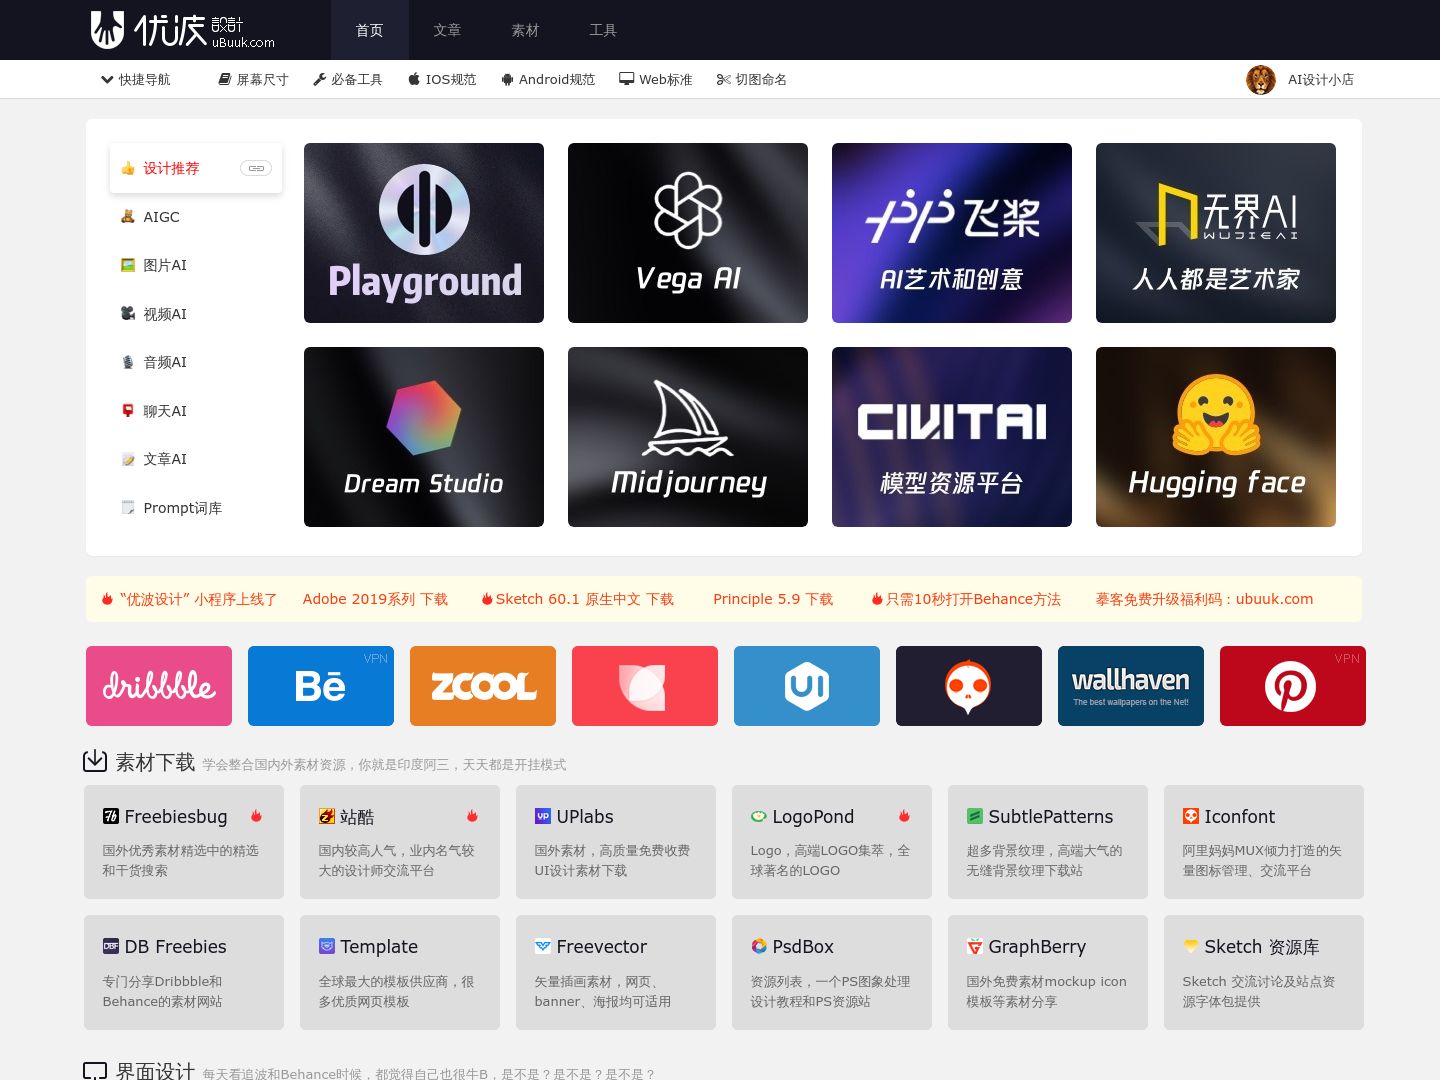Open 必备工具 wrench link
Image resolution: width=1440 pixels, height=1080 pixels.
348,79
